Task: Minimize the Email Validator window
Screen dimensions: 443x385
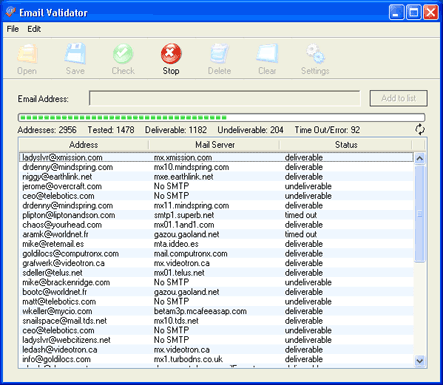Action: click(x=396, y=13)
